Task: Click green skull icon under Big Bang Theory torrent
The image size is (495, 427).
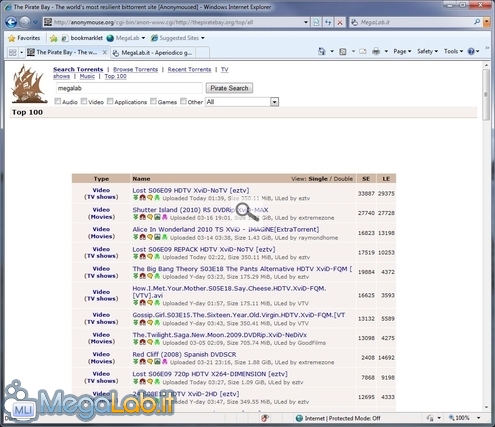Action: (157, 276)
